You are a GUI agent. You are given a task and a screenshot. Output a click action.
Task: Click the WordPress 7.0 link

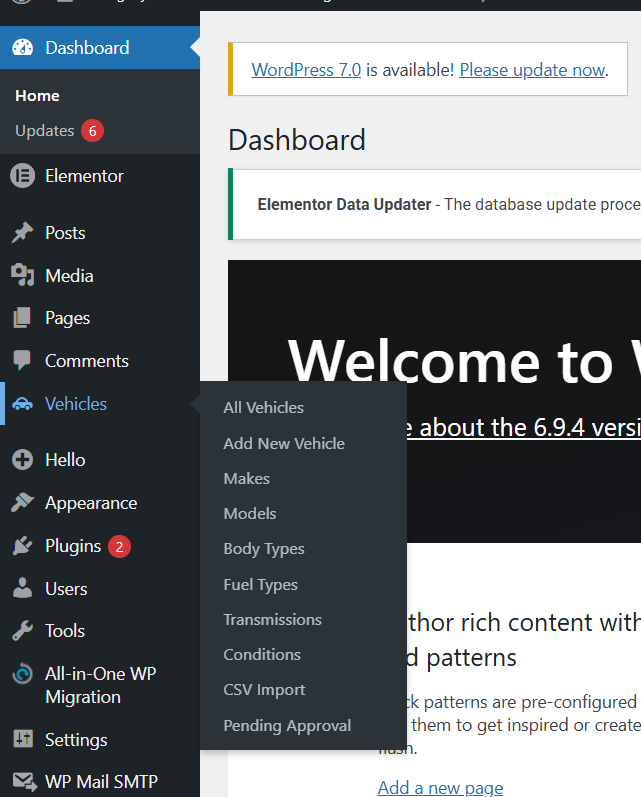[306, 70]
